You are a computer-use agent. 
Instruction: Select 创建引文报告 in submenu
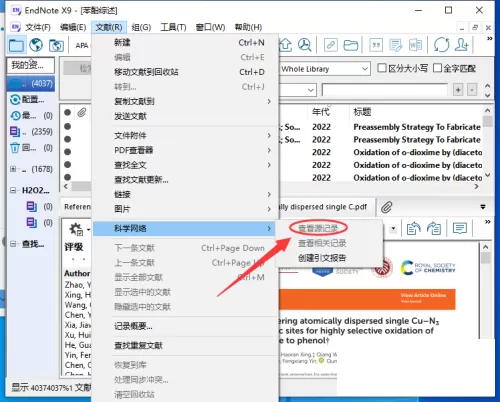[322, 258]
